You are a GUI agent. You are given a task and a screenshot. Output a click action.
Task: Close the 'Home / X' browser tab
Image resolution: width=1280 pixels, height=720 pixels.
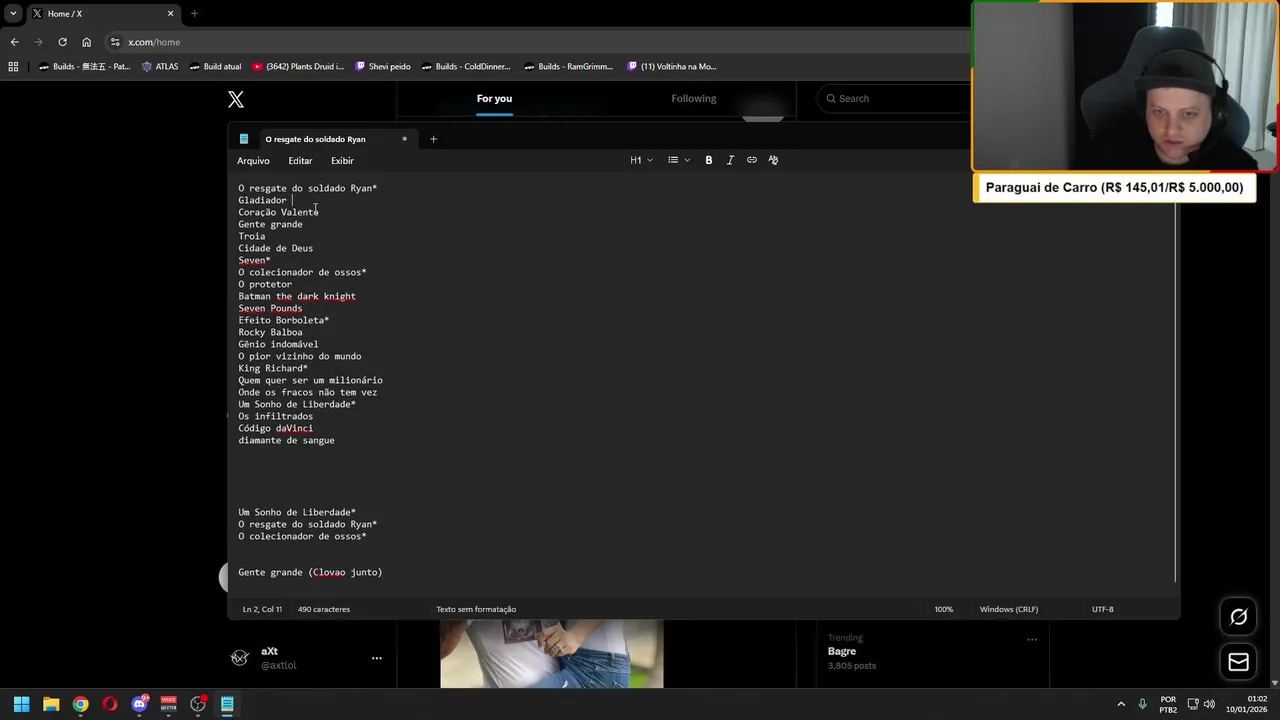point(170,13)
